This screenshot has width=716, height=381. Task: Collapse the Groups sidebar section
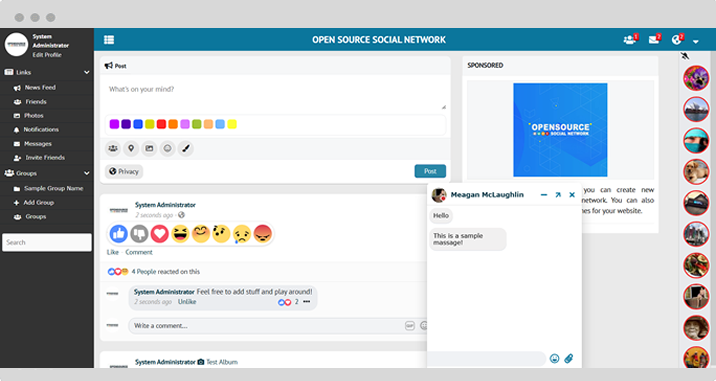coord(87,173)
